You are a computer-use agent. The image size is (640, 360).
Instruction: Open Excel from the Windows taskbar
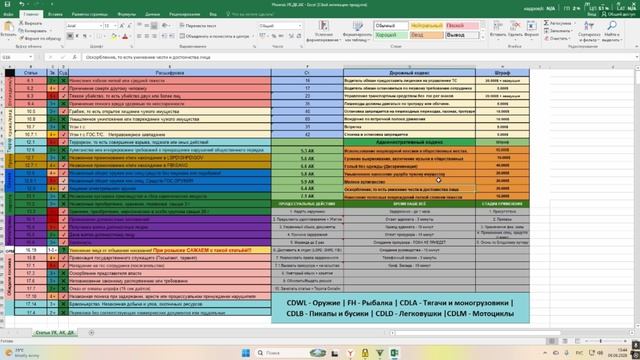394,353
